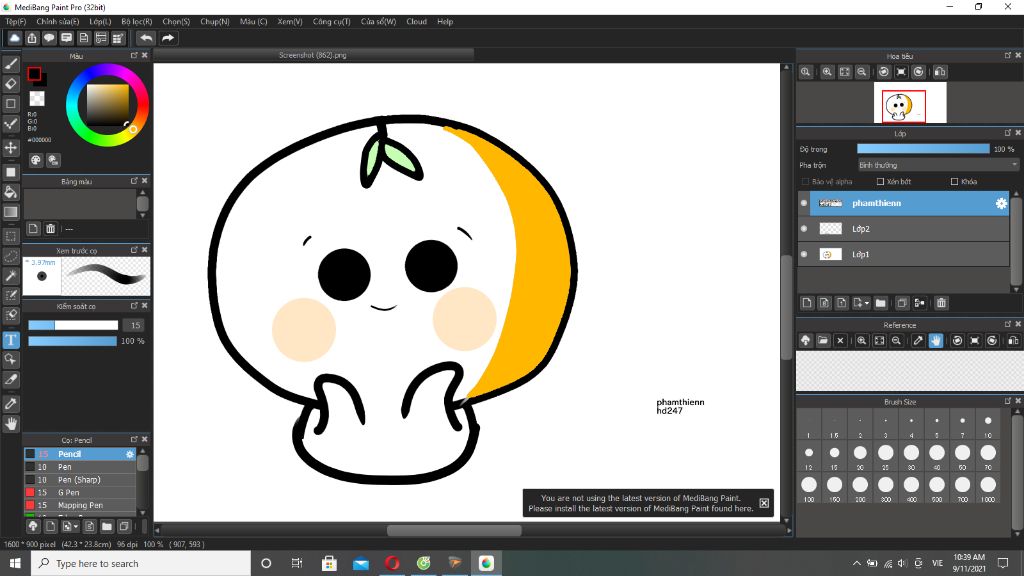This screenshot has width=1024, height=576.
Task: Open the add-layer dropdown arrow
Action: coord(867,303)
